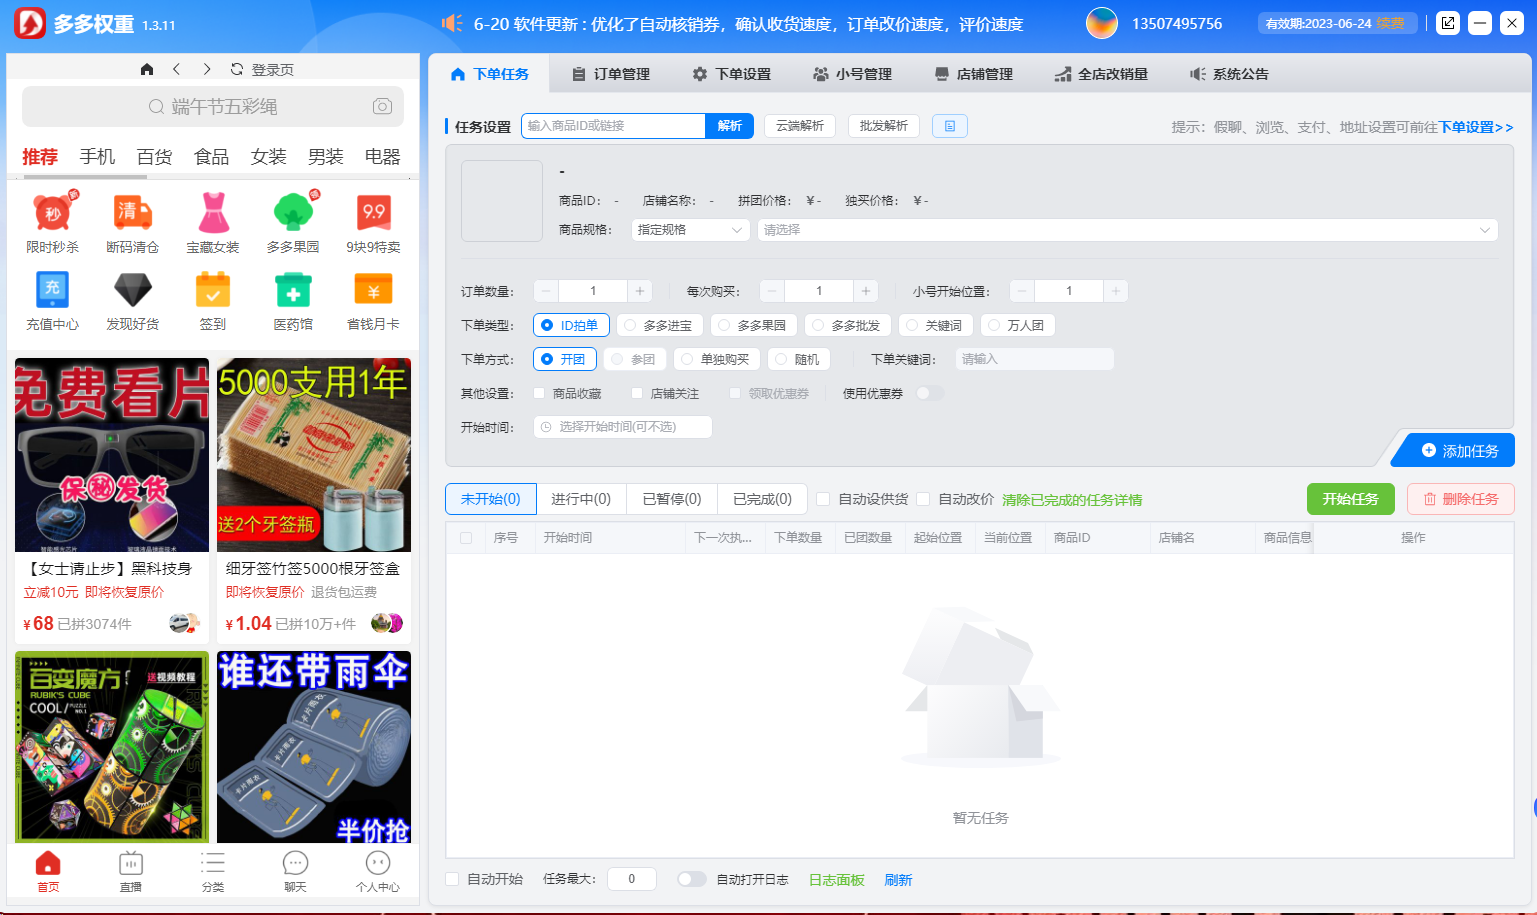Select ID拍单 order type

(x=572, y=325)
